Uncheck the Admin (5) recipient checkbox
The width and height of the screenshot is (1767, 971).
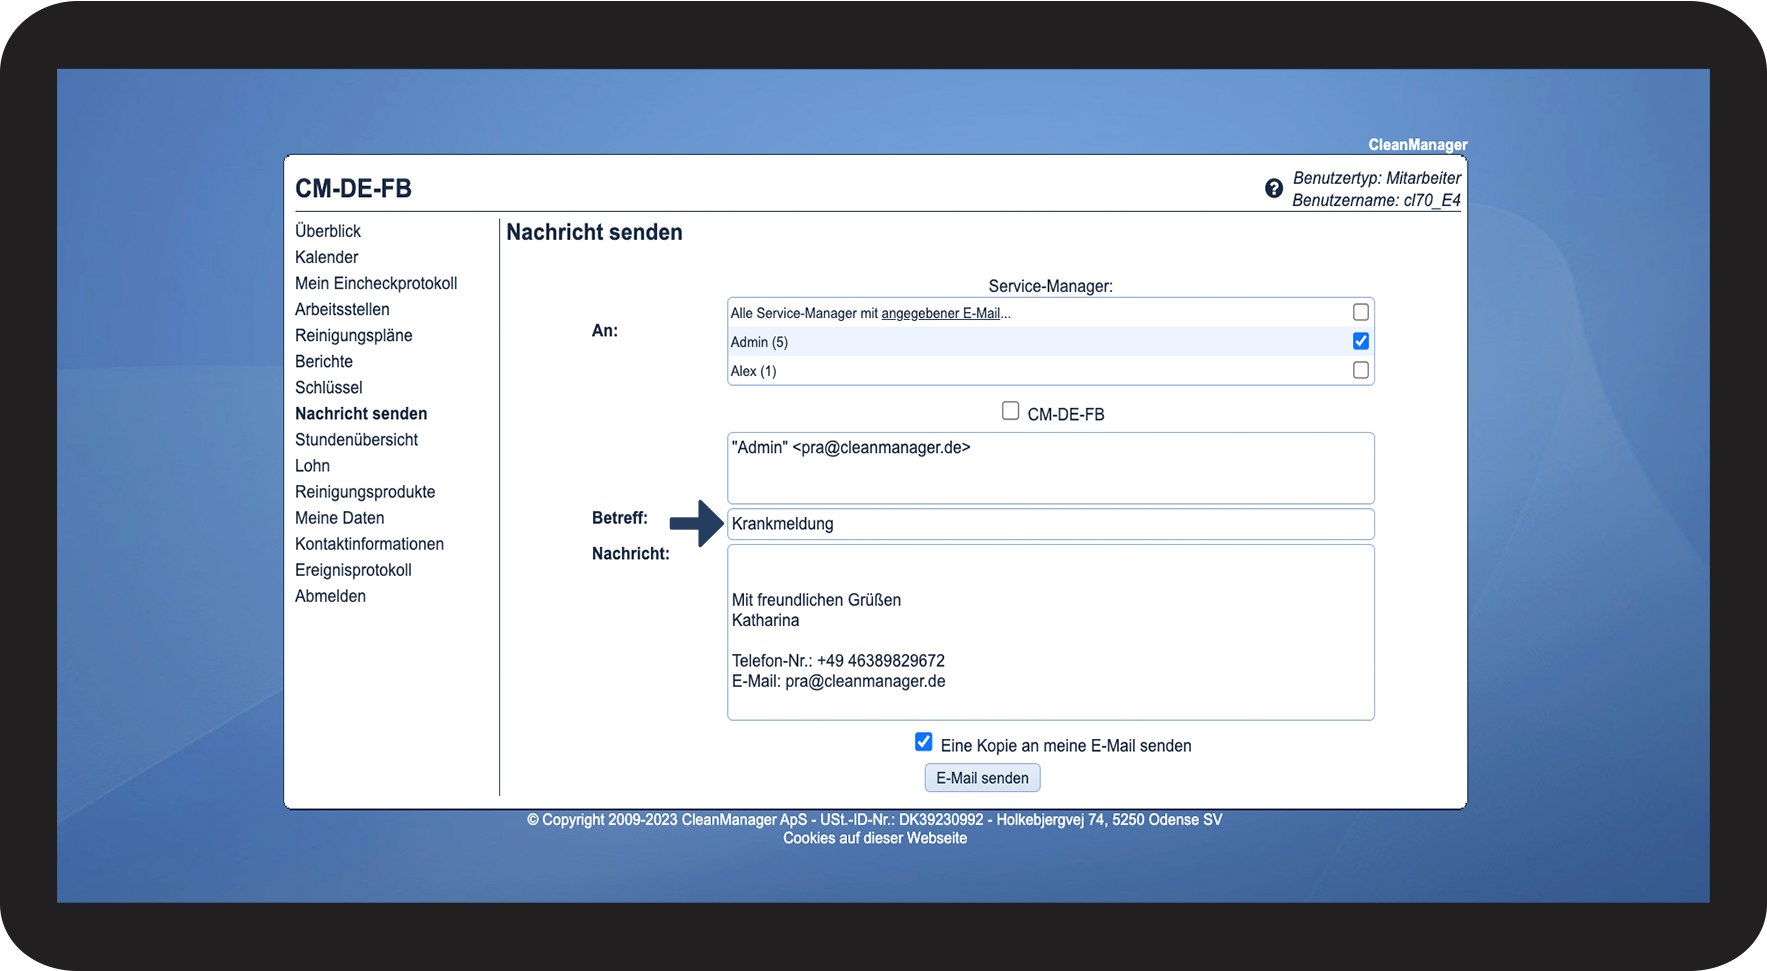1360,341
